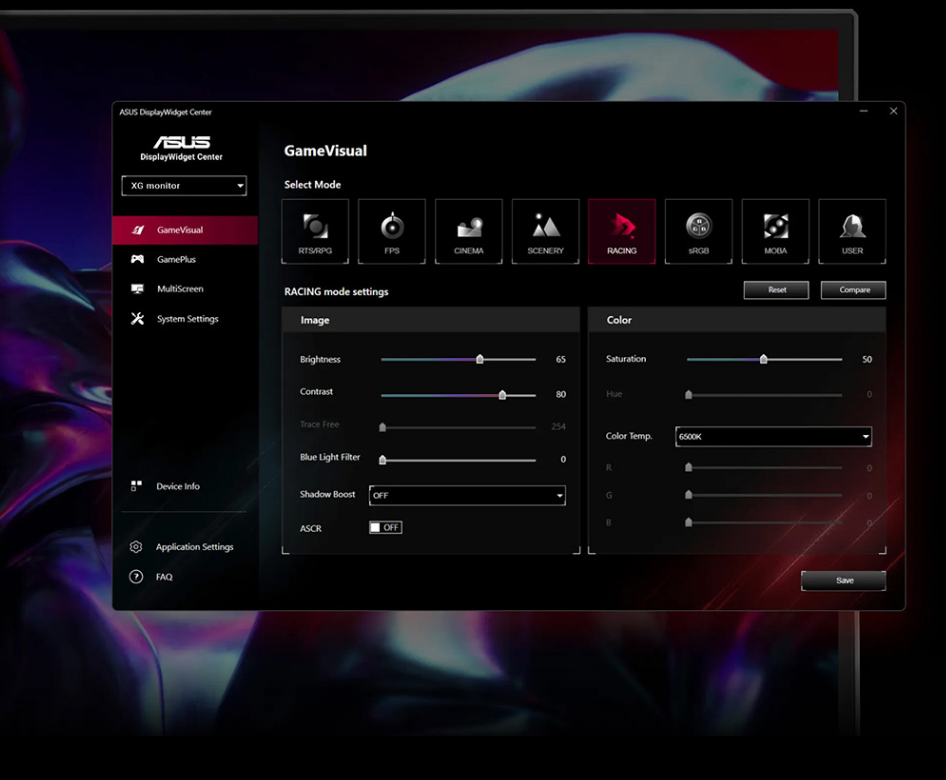Open the Shadow Boost dropdown
The height and width of the screenshot is (780, 946).
coord(467,495)
